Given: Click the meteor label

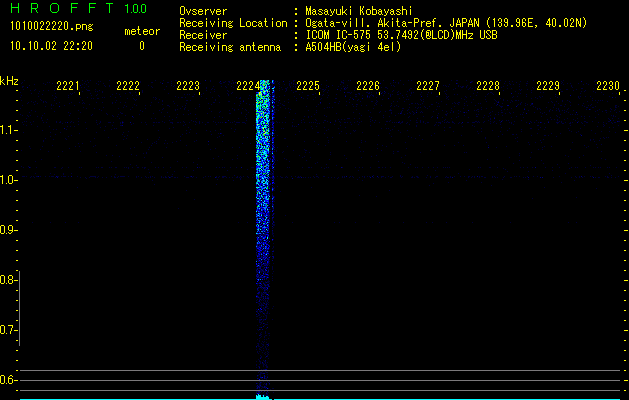Looking at the screenshot, I should pyautogui.click(x=142, y=31).
